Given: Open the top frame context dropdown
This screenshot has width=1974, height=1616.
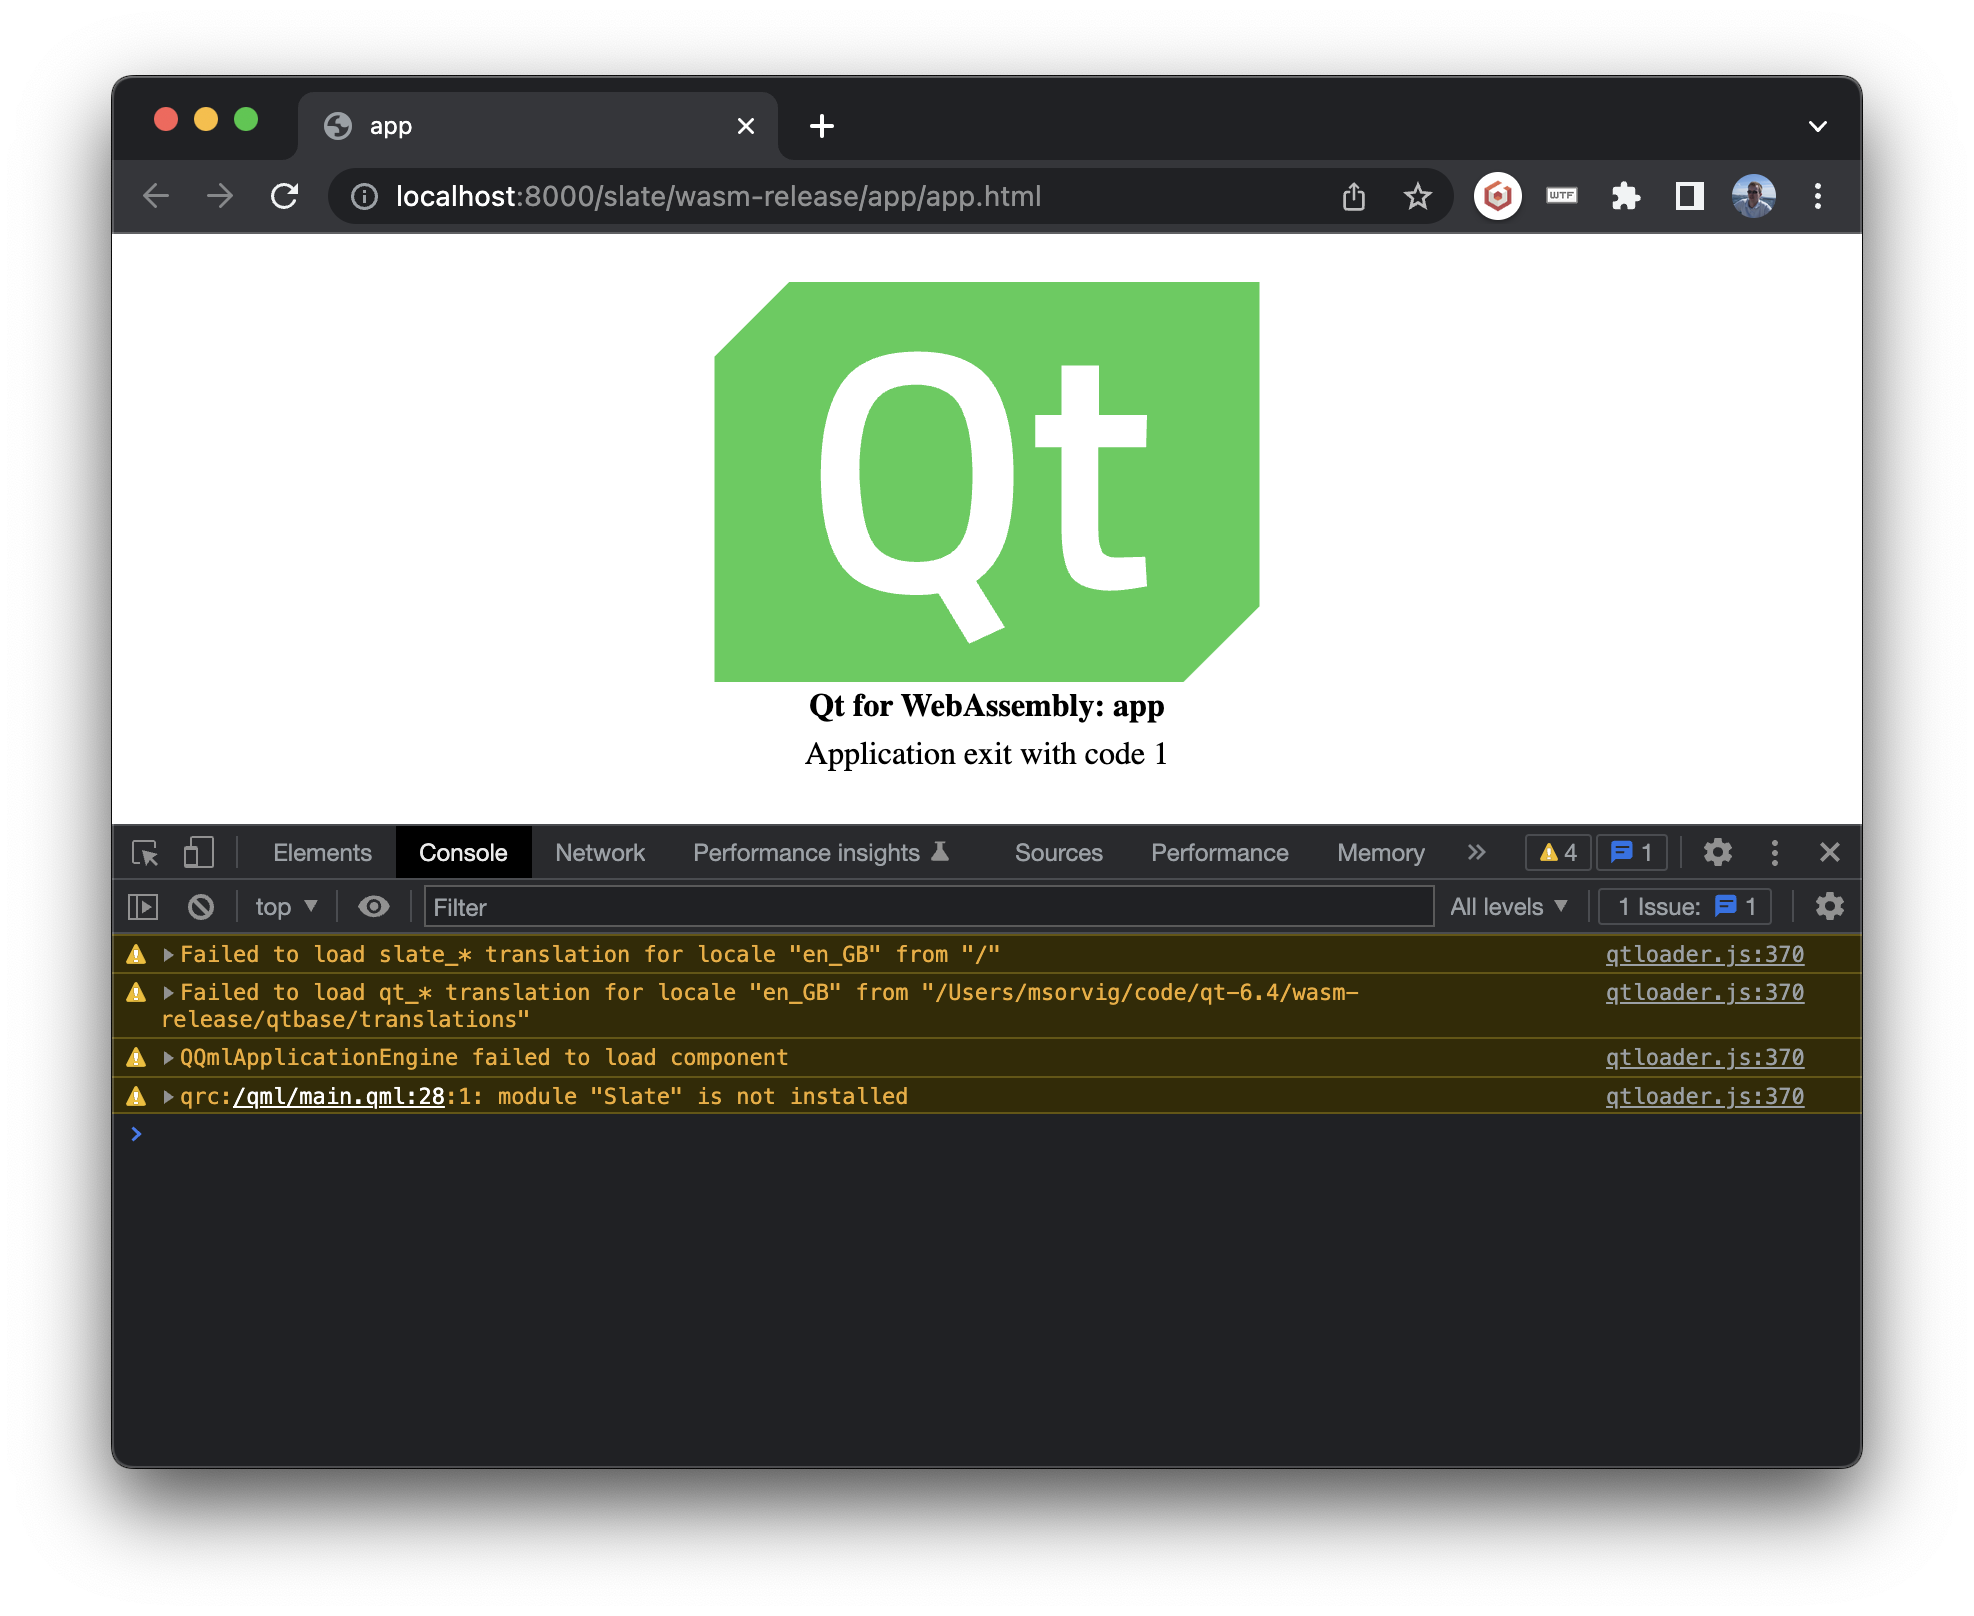Looking at the screenshot, I should tap(285, 906).
